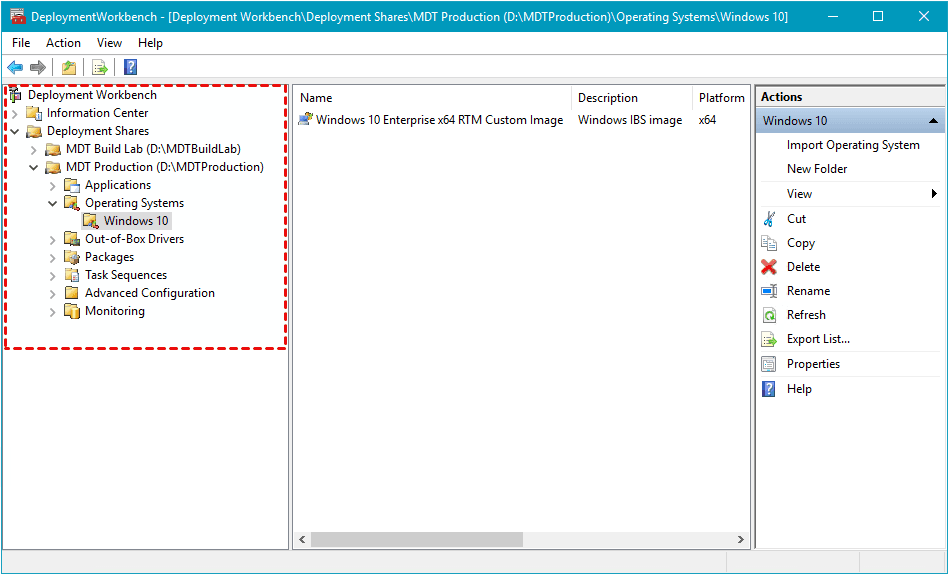The image size is (950, 576).
Task: Click the Properties action label
Action: (x=813, y=364)
